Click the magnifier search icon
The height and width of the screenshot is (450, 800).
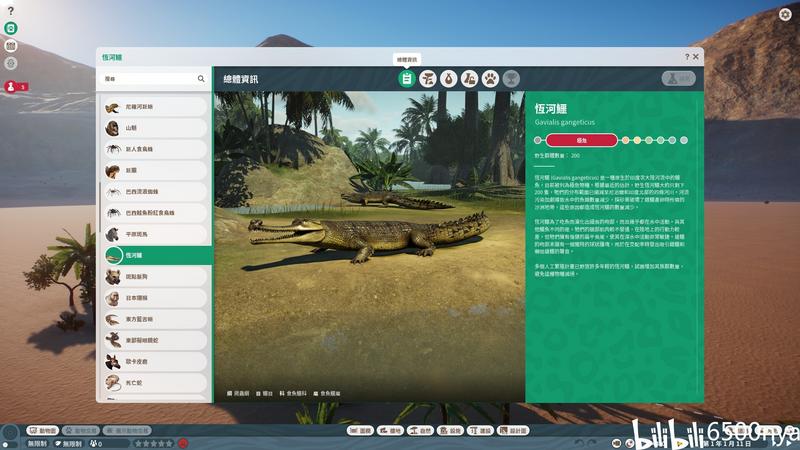click(x=201, y=79)
